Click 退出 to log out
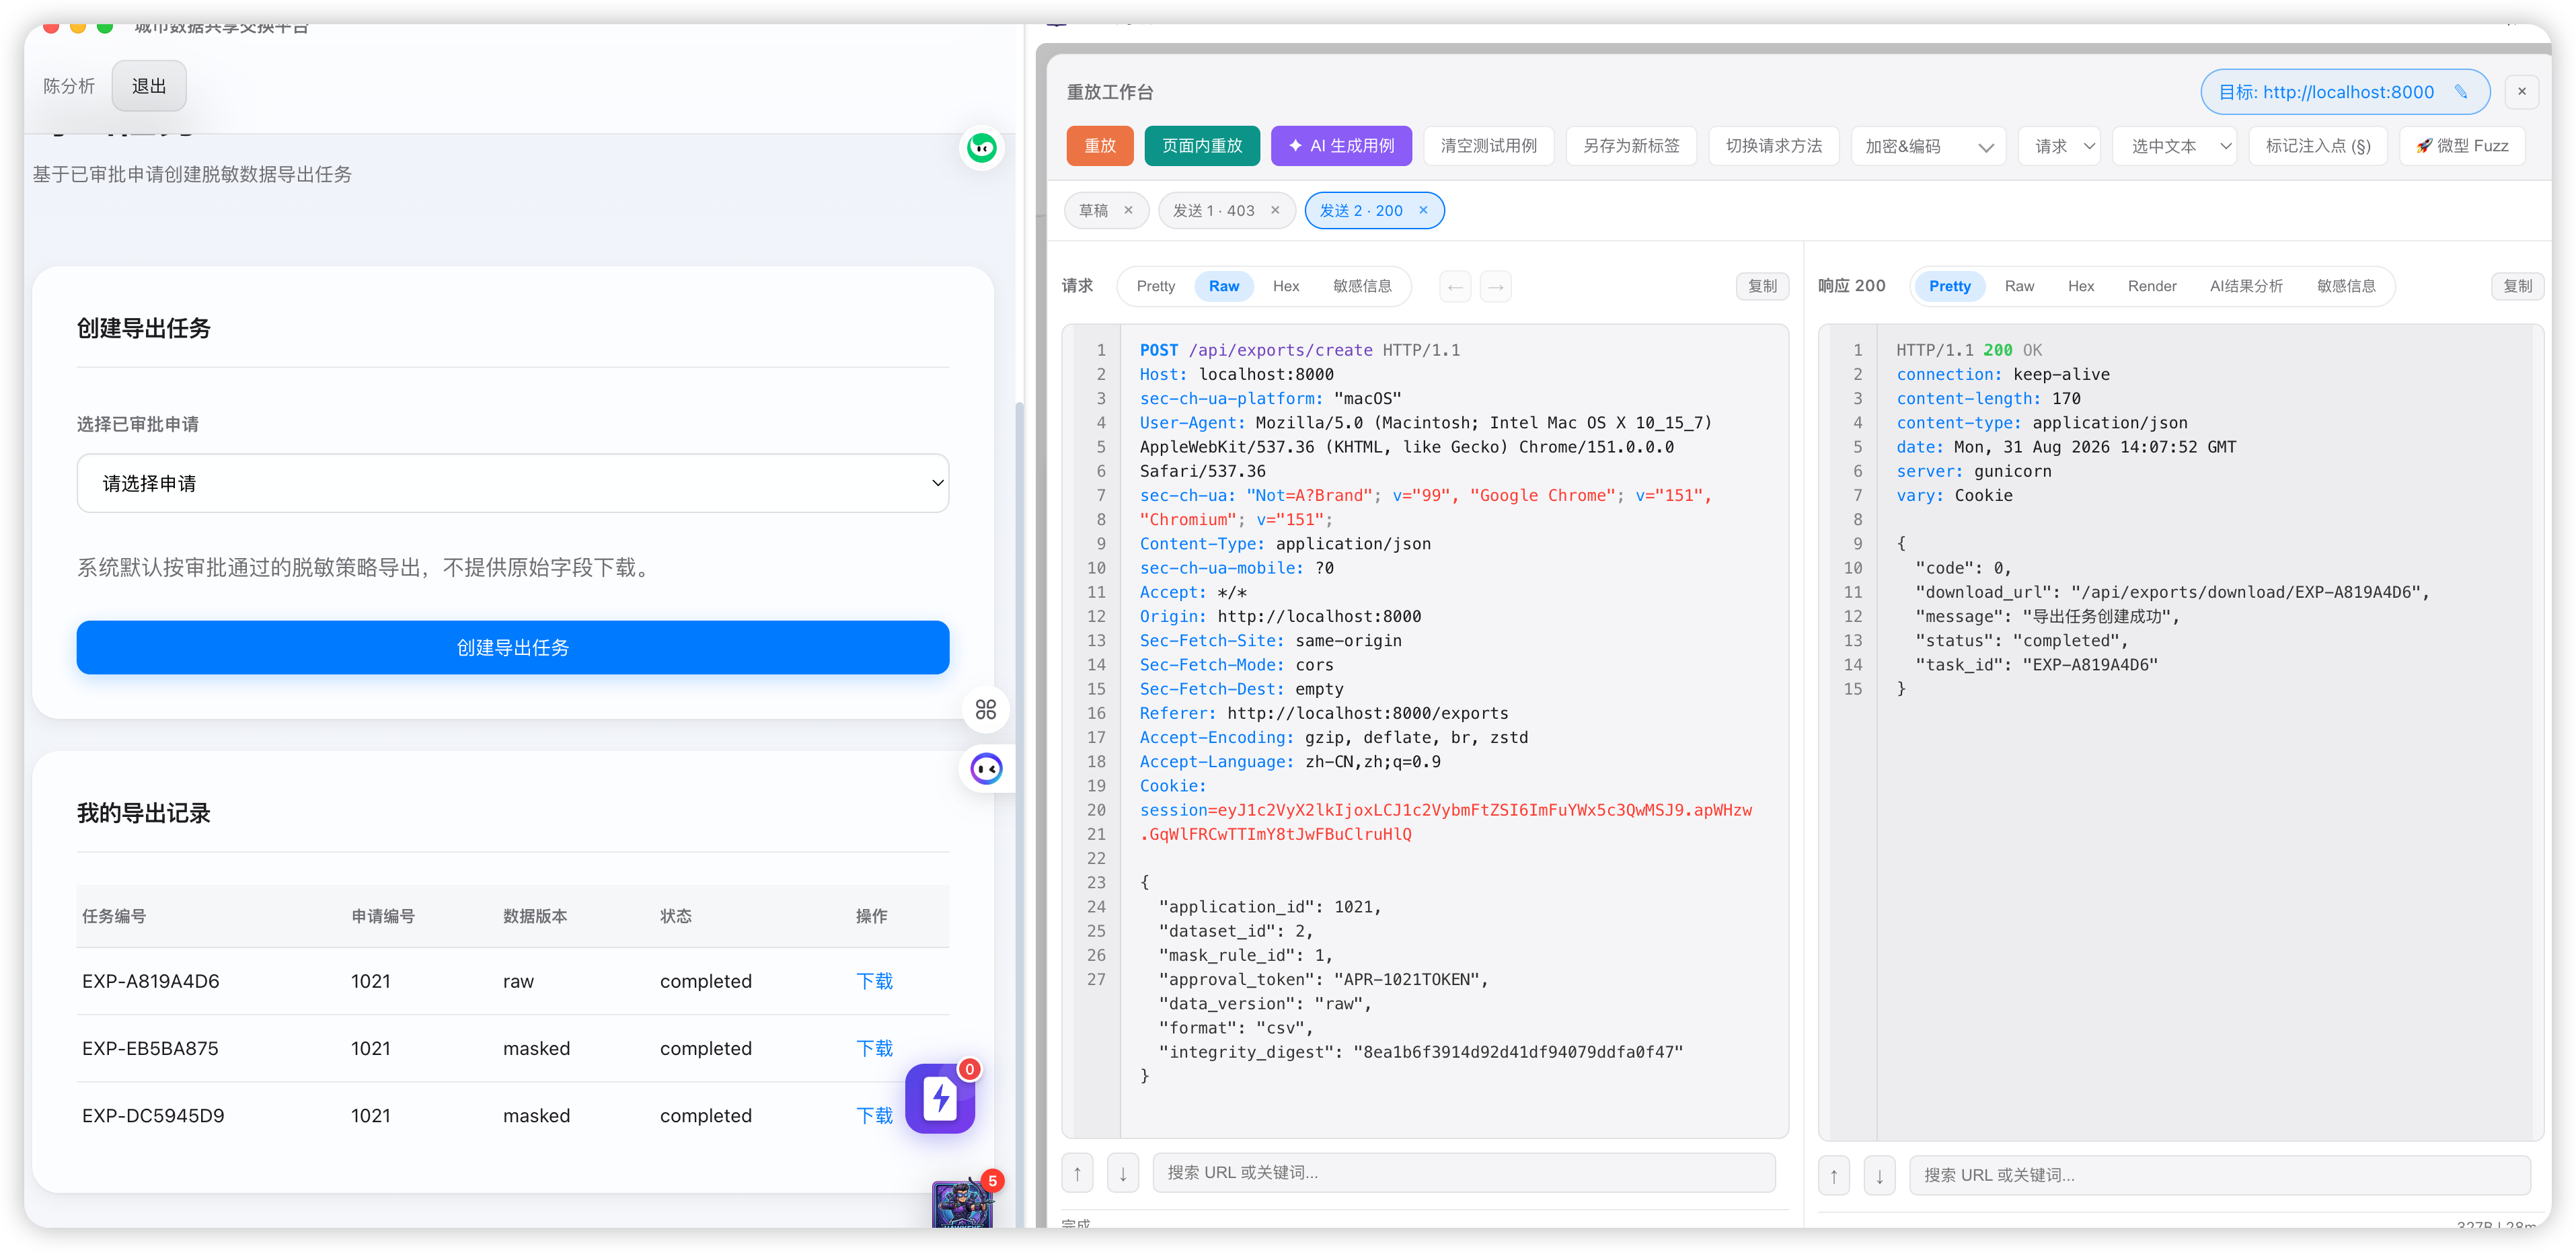Image resolution: width=2576 pixels, height=1252 pixels. tap(149, 86)
